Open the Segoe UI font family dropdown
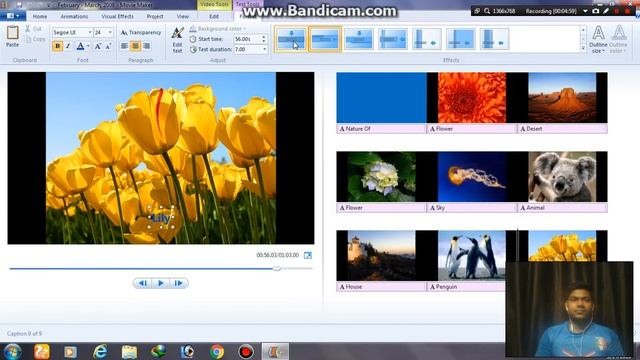 [x=90, y=32]
